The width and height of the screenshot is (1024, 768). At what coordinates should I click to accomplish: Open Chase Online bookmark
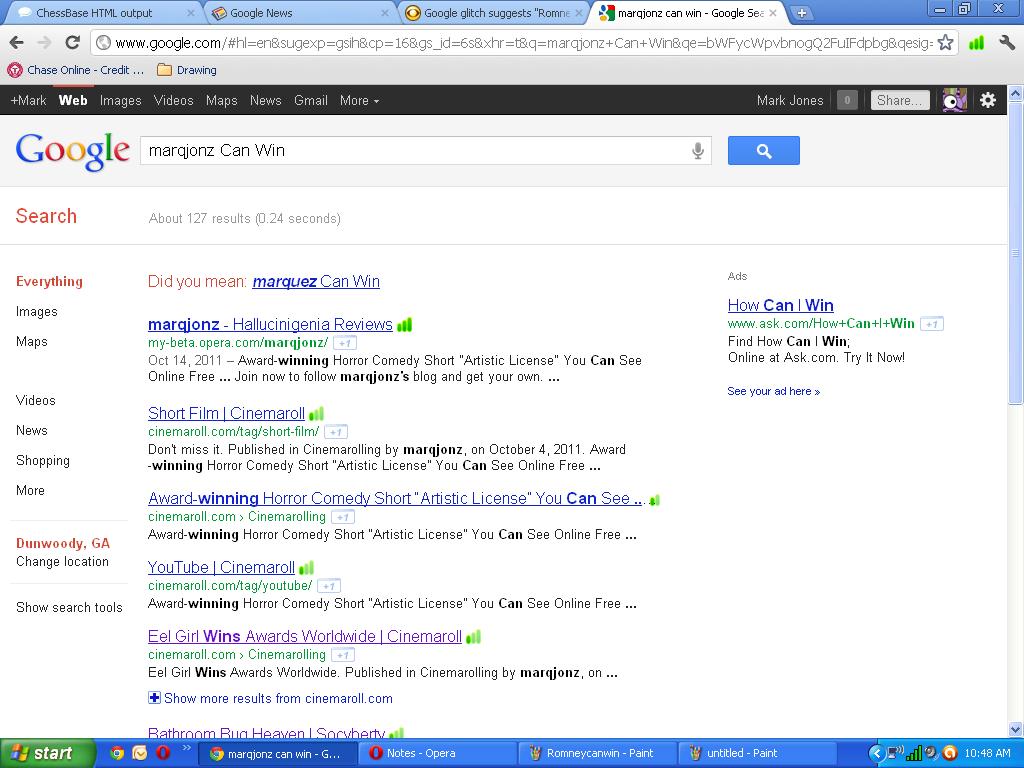[76, 70]
